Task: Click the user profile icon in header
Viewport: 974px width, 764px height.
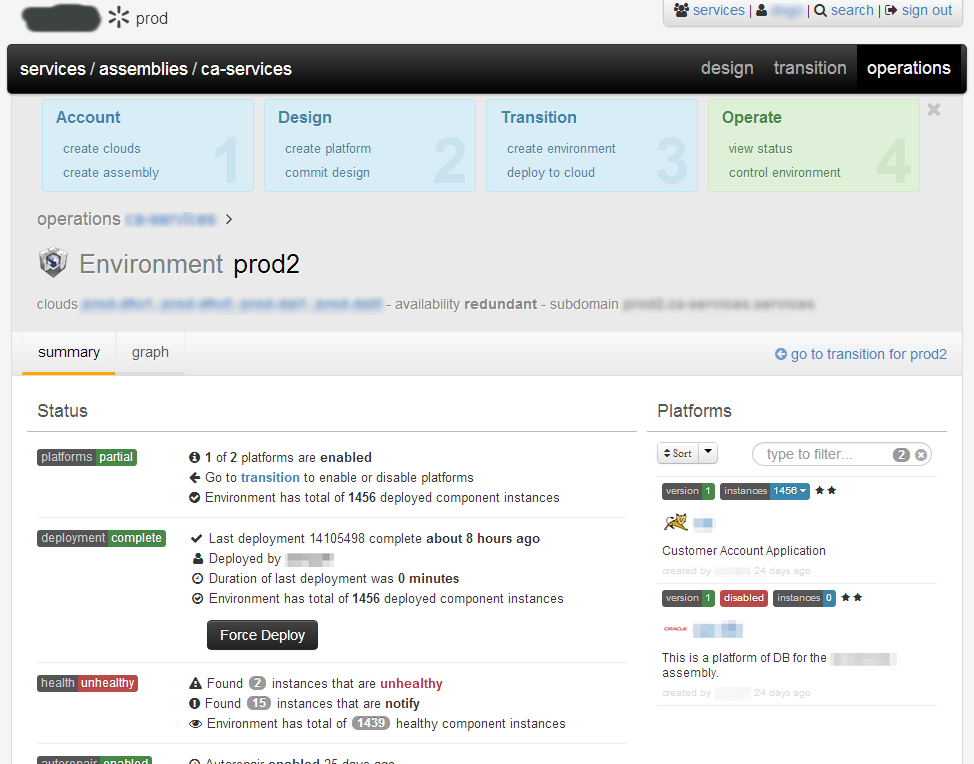Action: [x=762, y=10]
